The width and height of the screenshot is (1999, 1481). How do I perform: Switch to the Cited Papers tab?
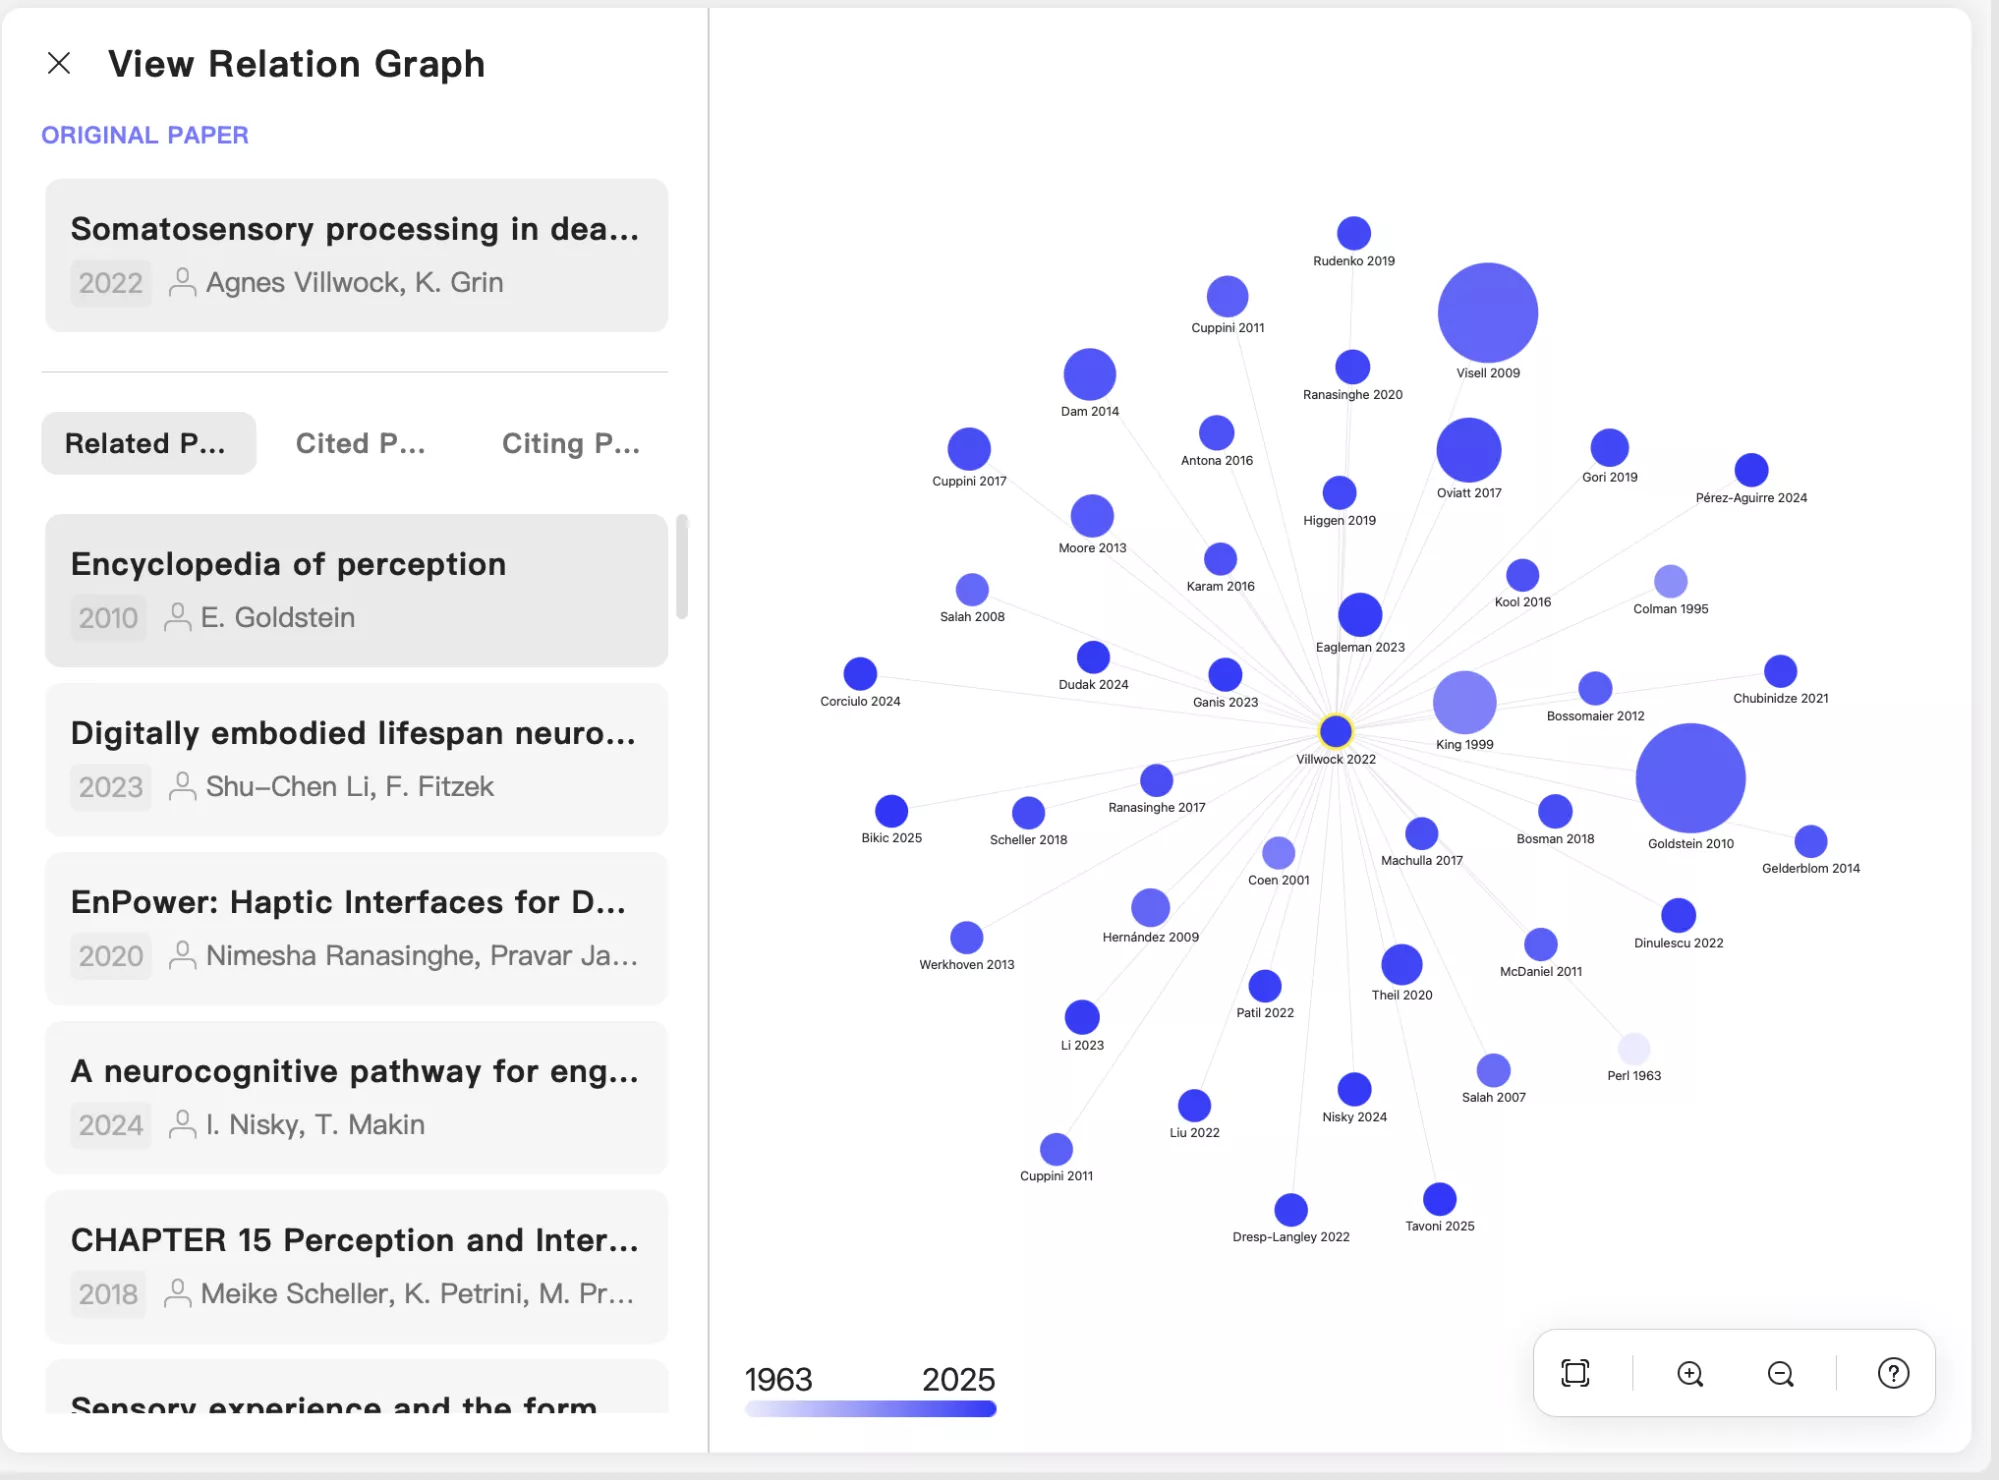tap(361, 443)
